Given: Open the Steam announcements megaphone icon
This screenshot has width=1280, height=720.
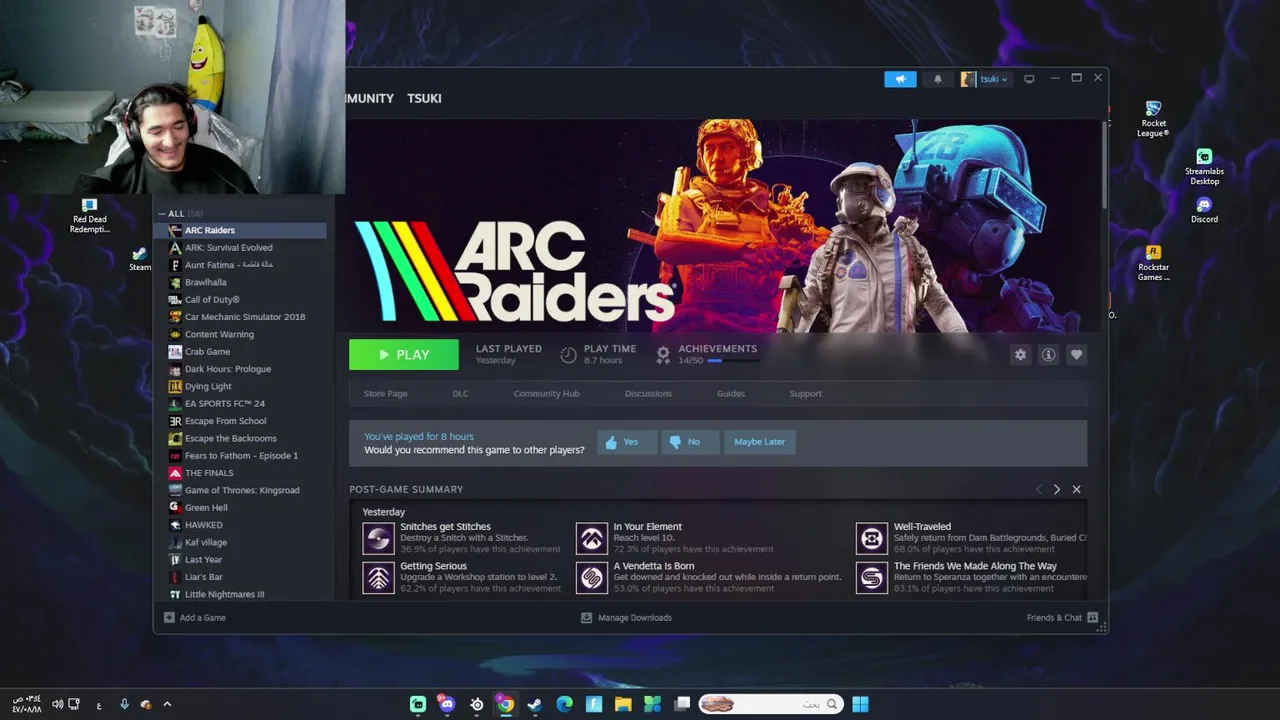Looking at the screenshot, I should tap(900, 79).
